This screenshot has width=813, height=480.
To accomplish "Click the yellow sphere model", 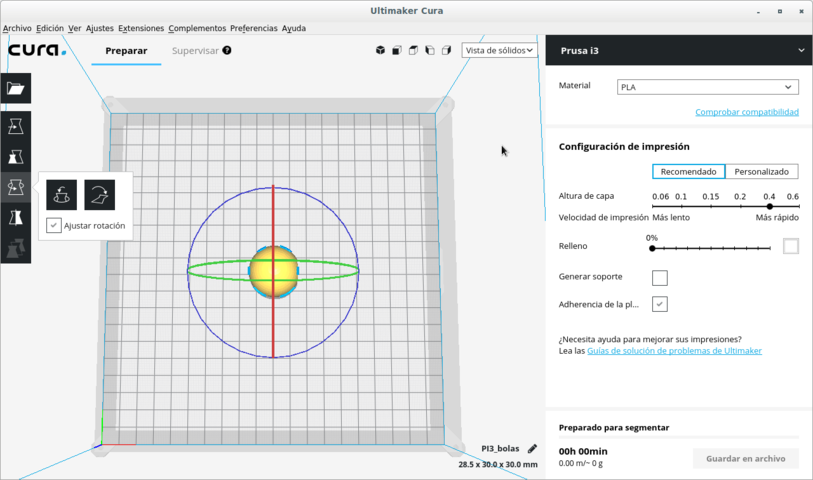I will point(273,271).
